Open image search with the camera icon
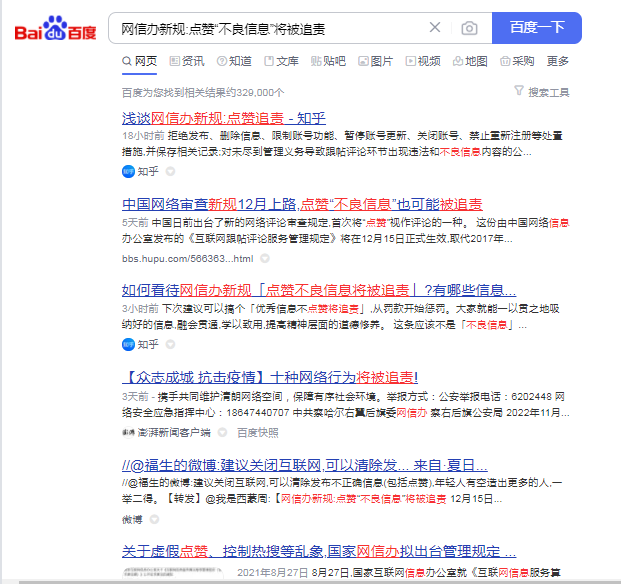This screenshot has height=584, width=621. pos(469,28)
